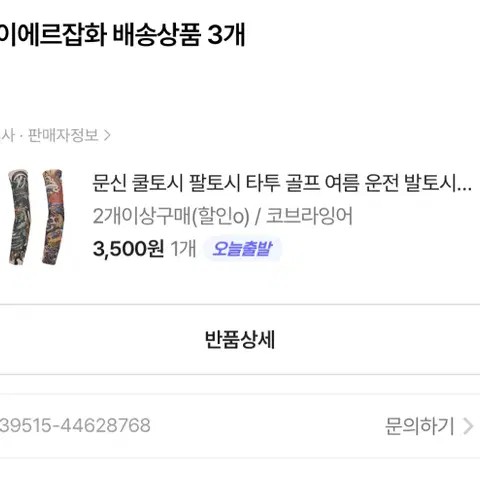The height and width of the screenshot is (480, 480).
Task: Click the chevron next to 판매자정보
Action: click(x=107, y=135)
